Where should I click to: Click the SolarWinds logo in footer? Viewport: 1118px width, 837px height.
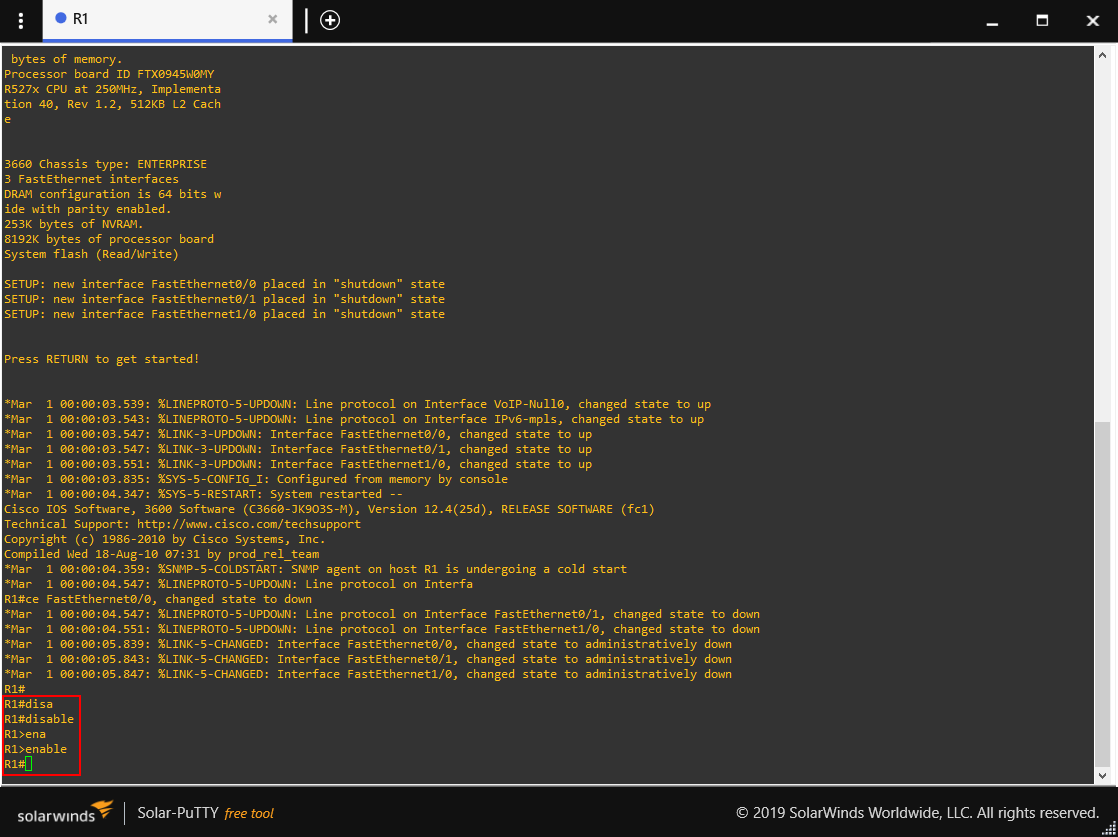coord(65,812)
